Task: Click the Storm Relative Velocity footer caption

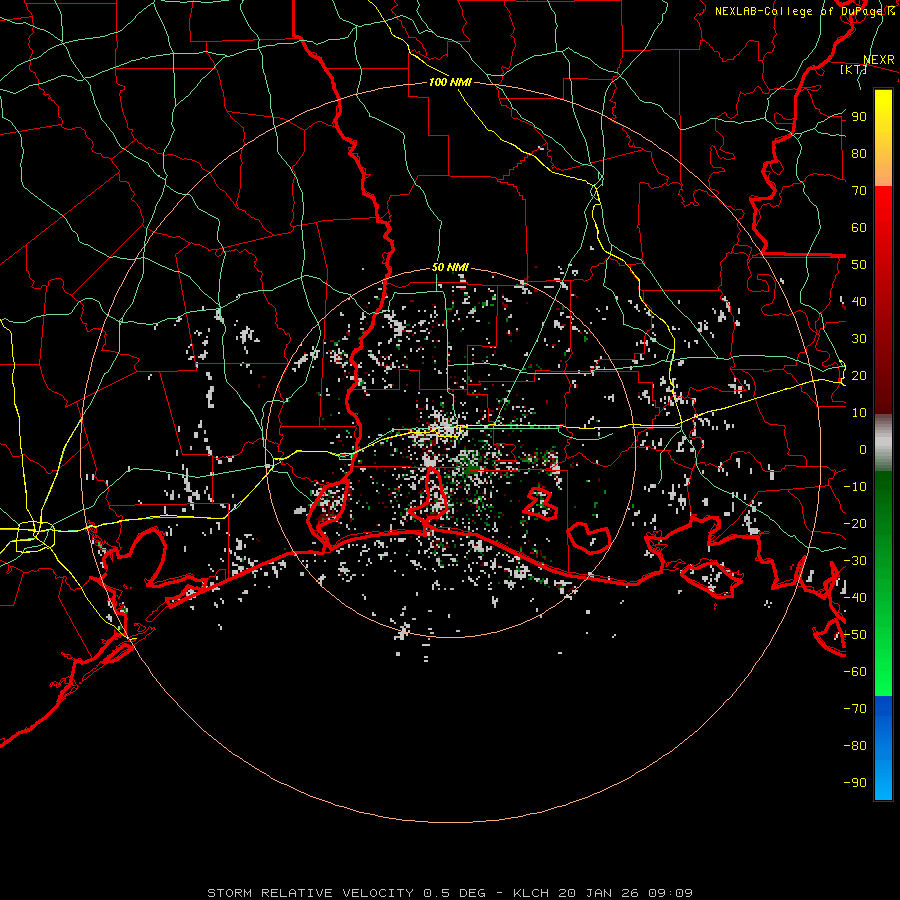Action: 449,893
